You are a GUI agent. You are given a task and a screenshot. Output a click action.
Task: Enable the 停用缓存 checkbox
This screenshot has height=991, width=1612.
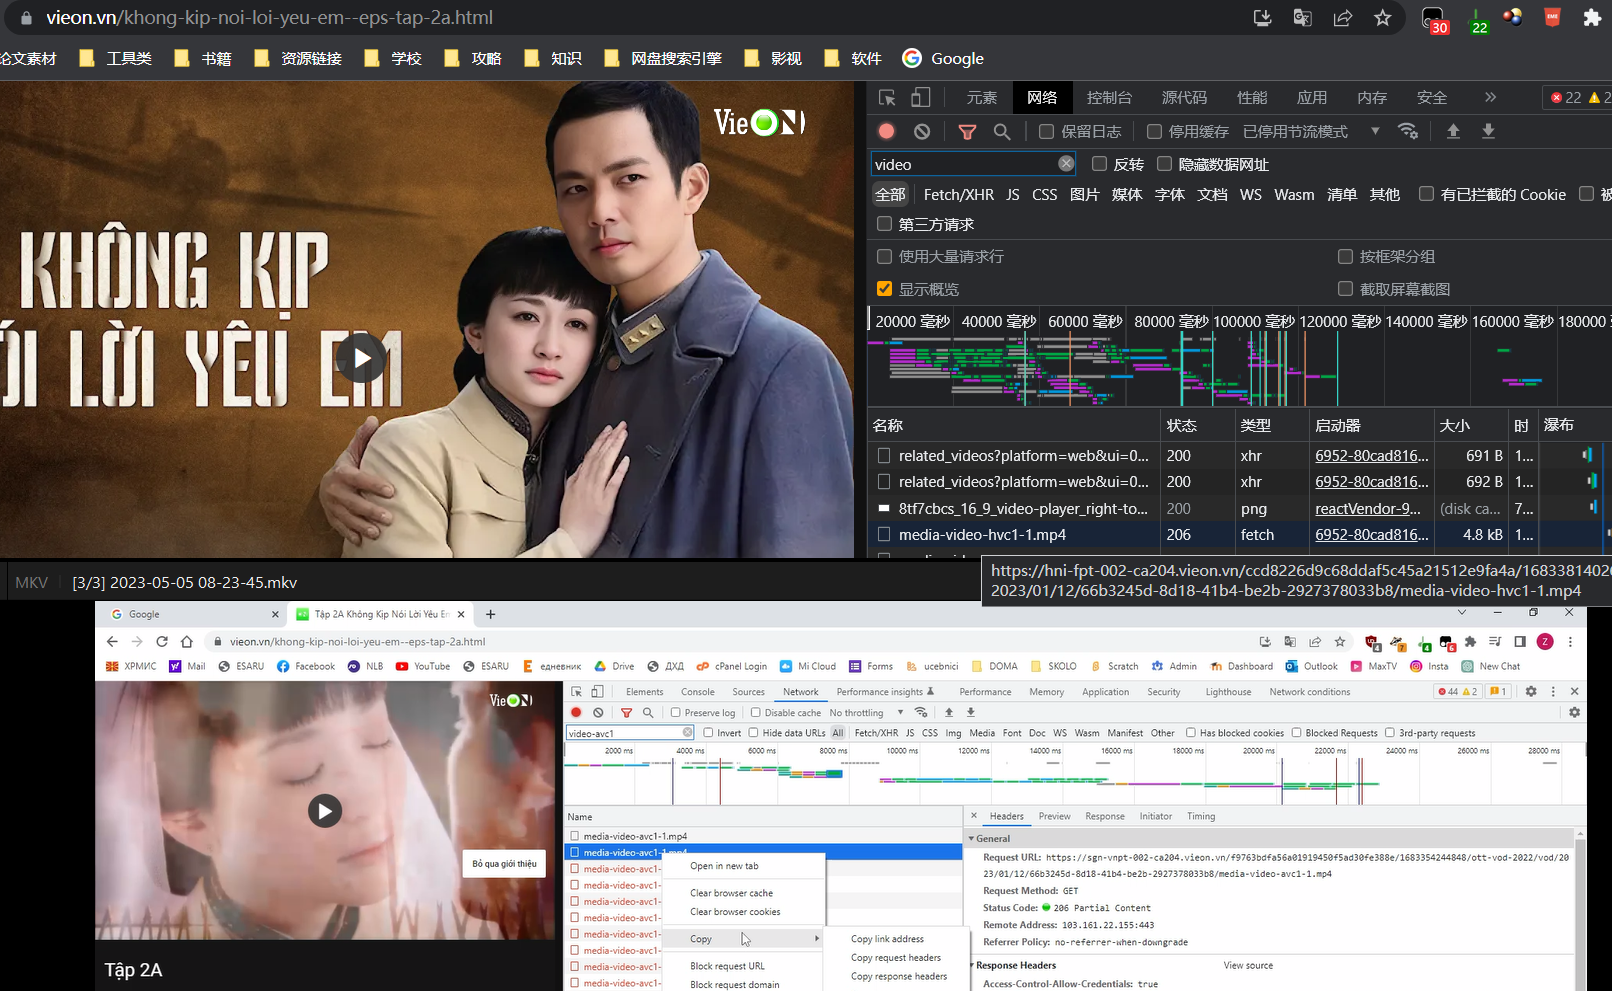click(x=1154, y=131)
